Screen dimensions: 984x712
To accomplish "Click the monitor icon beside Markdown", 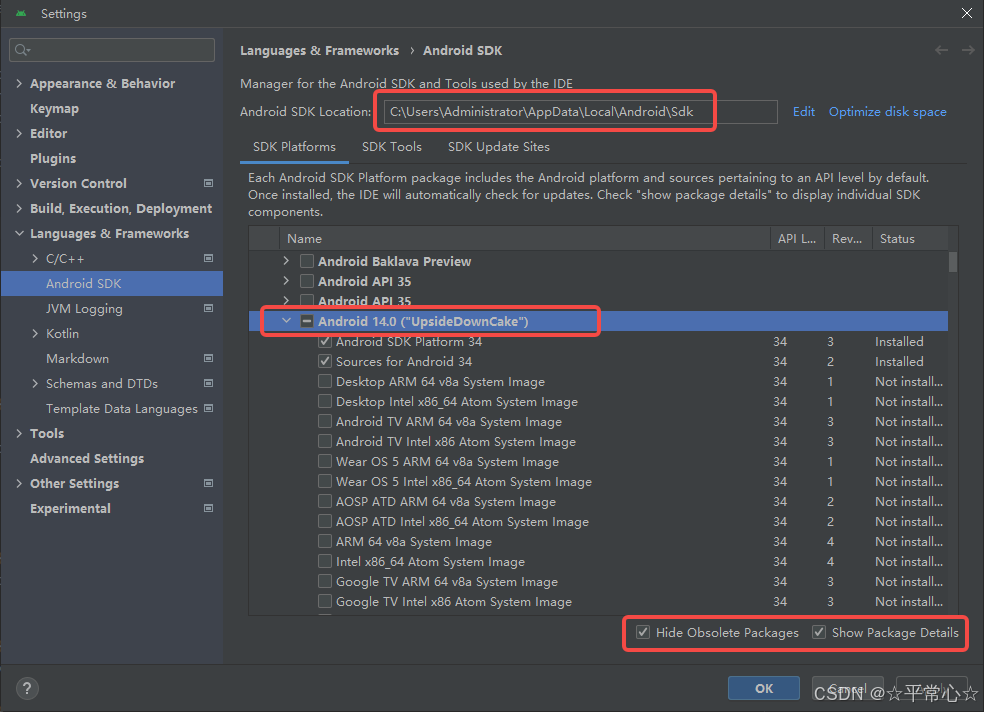I will 208,358.
